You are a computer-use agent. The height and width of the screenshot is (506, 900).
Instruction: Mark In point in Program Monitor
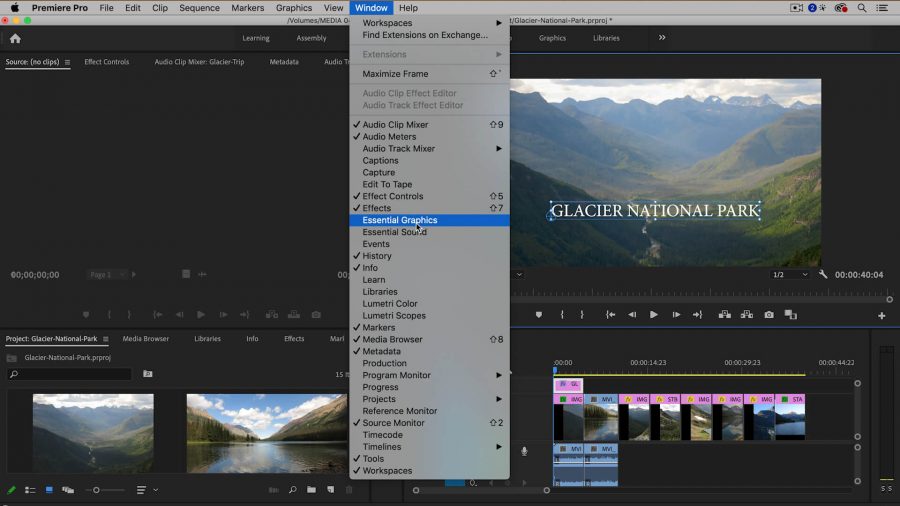(x=562, y=315)
